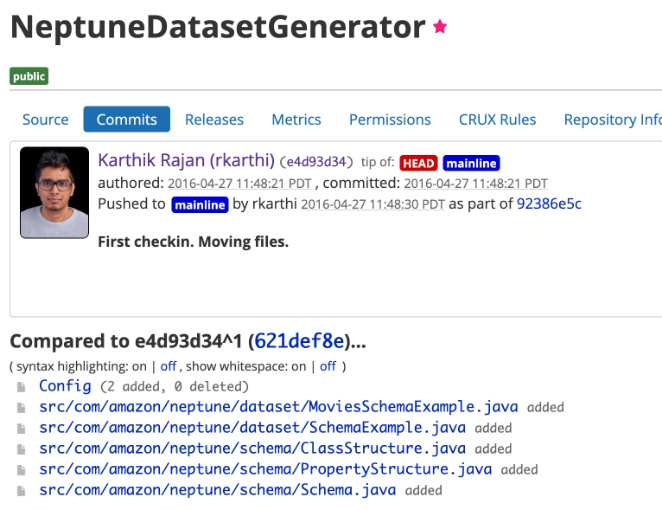This screenshot has height=510, width=662.
Task: Click file icon next to Schema.java
Action: point(21,491)
